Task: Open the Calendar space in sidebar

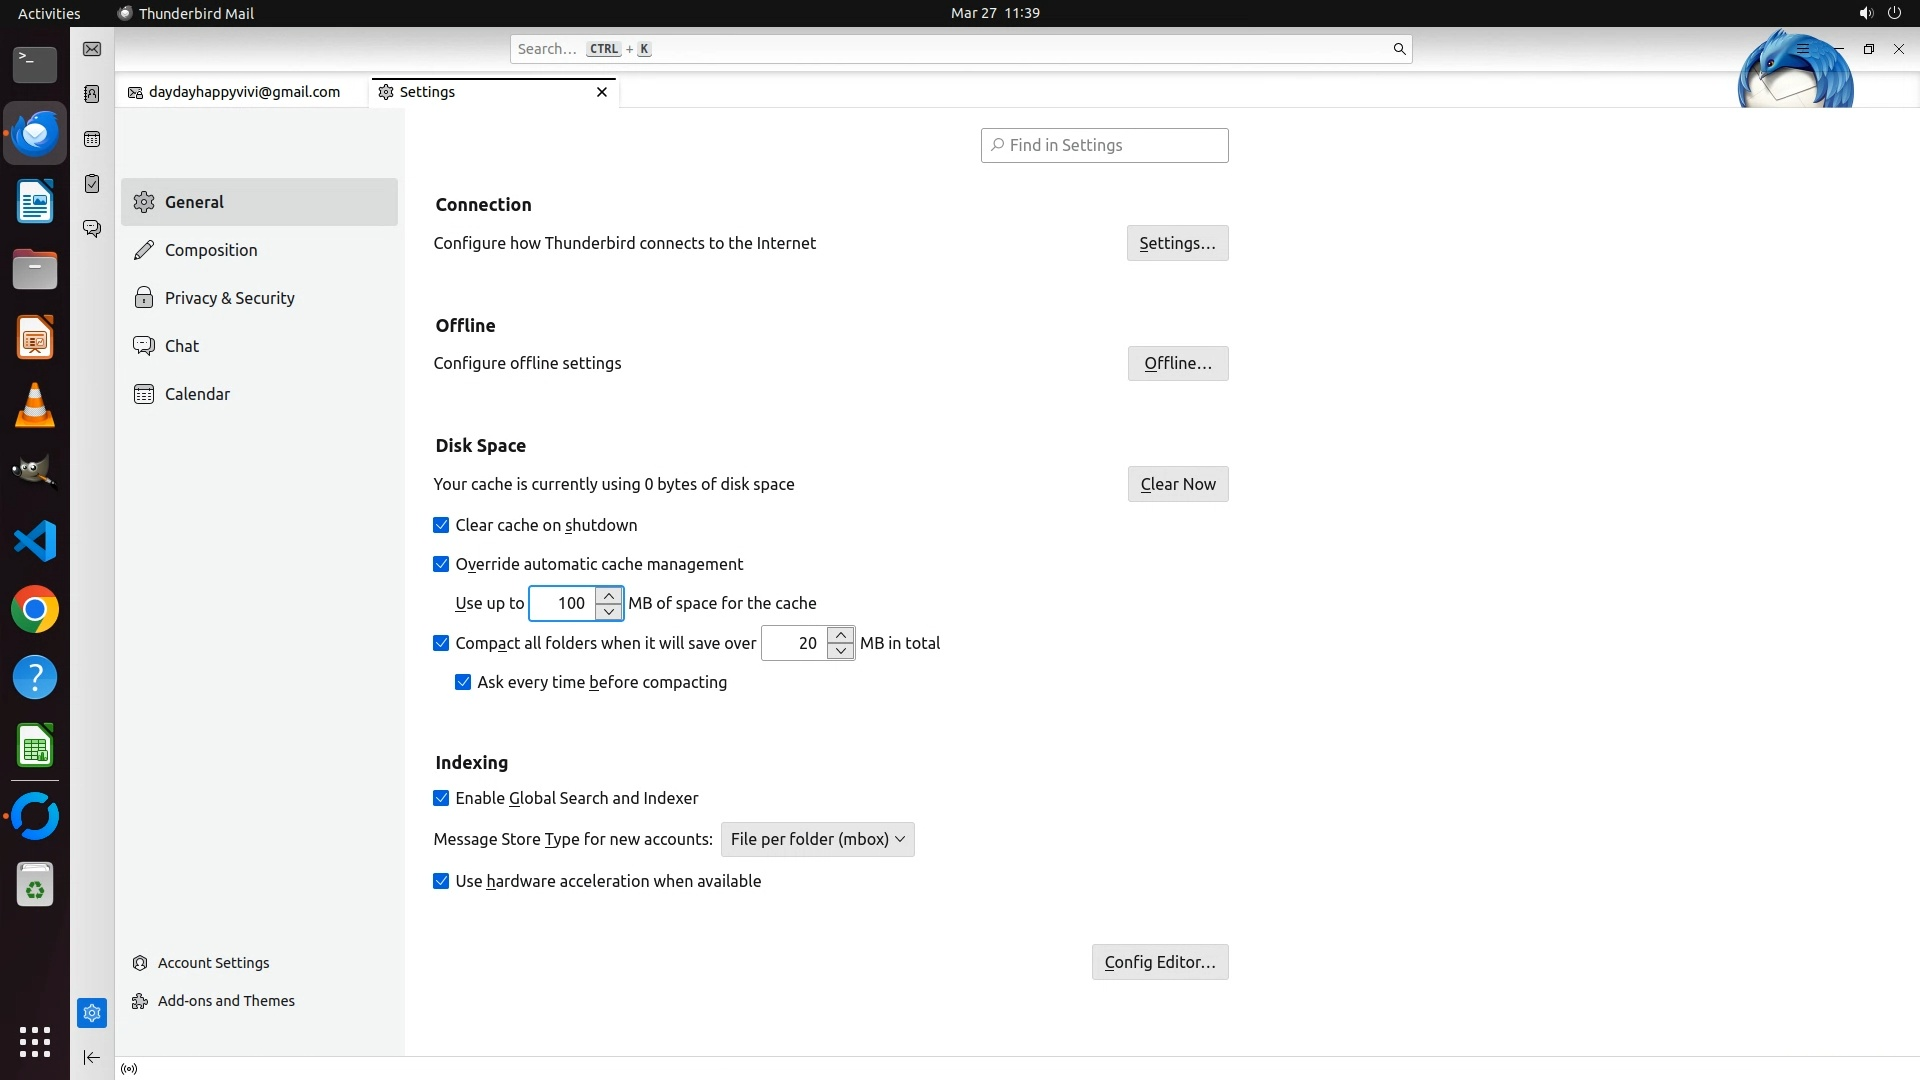Action: 92,139
